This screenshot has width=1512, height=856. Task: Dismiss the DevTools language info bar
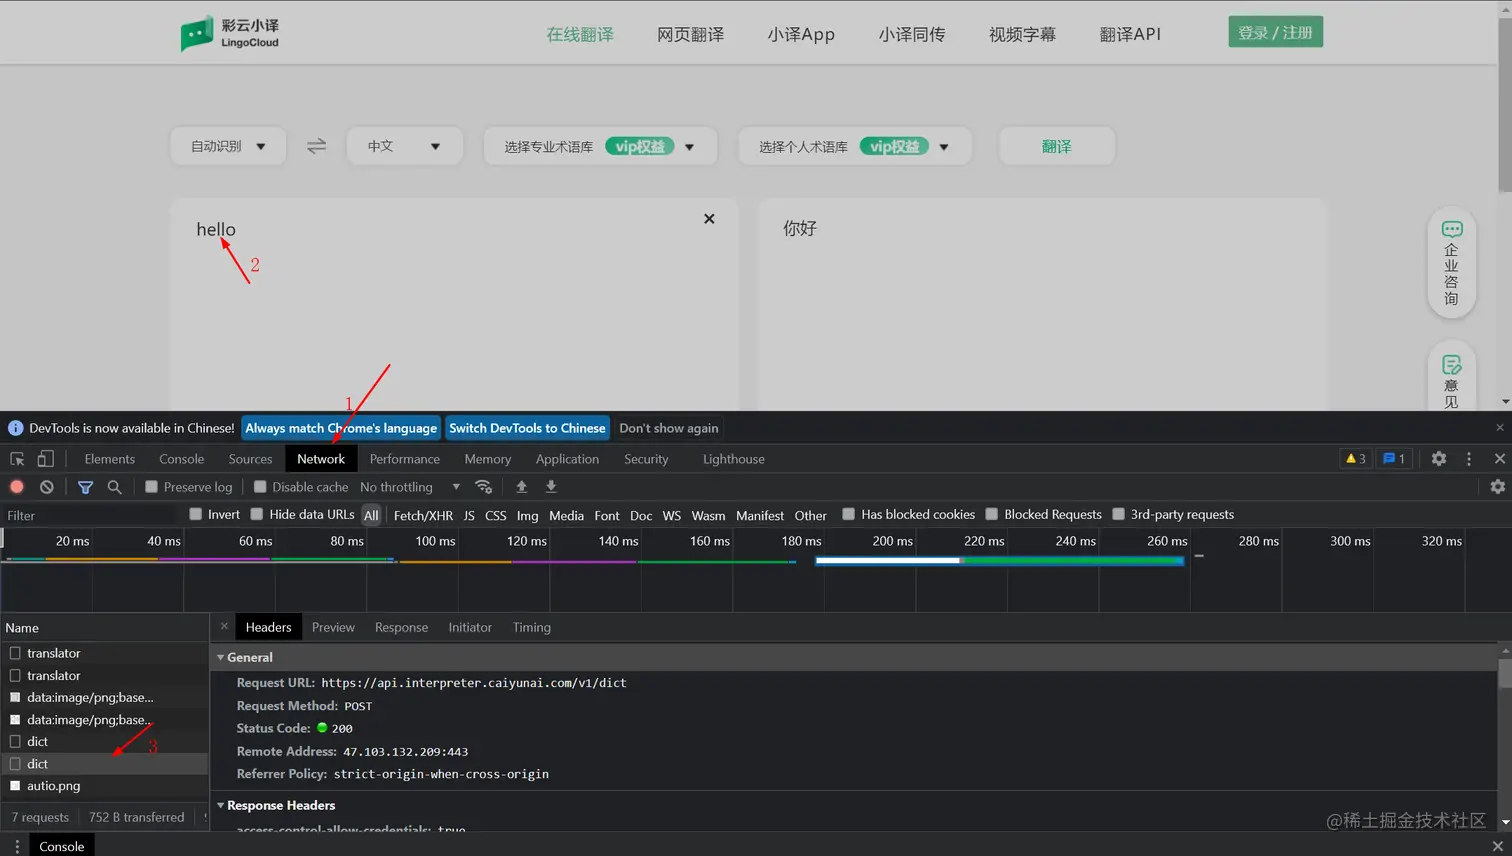click(1500, 428)
